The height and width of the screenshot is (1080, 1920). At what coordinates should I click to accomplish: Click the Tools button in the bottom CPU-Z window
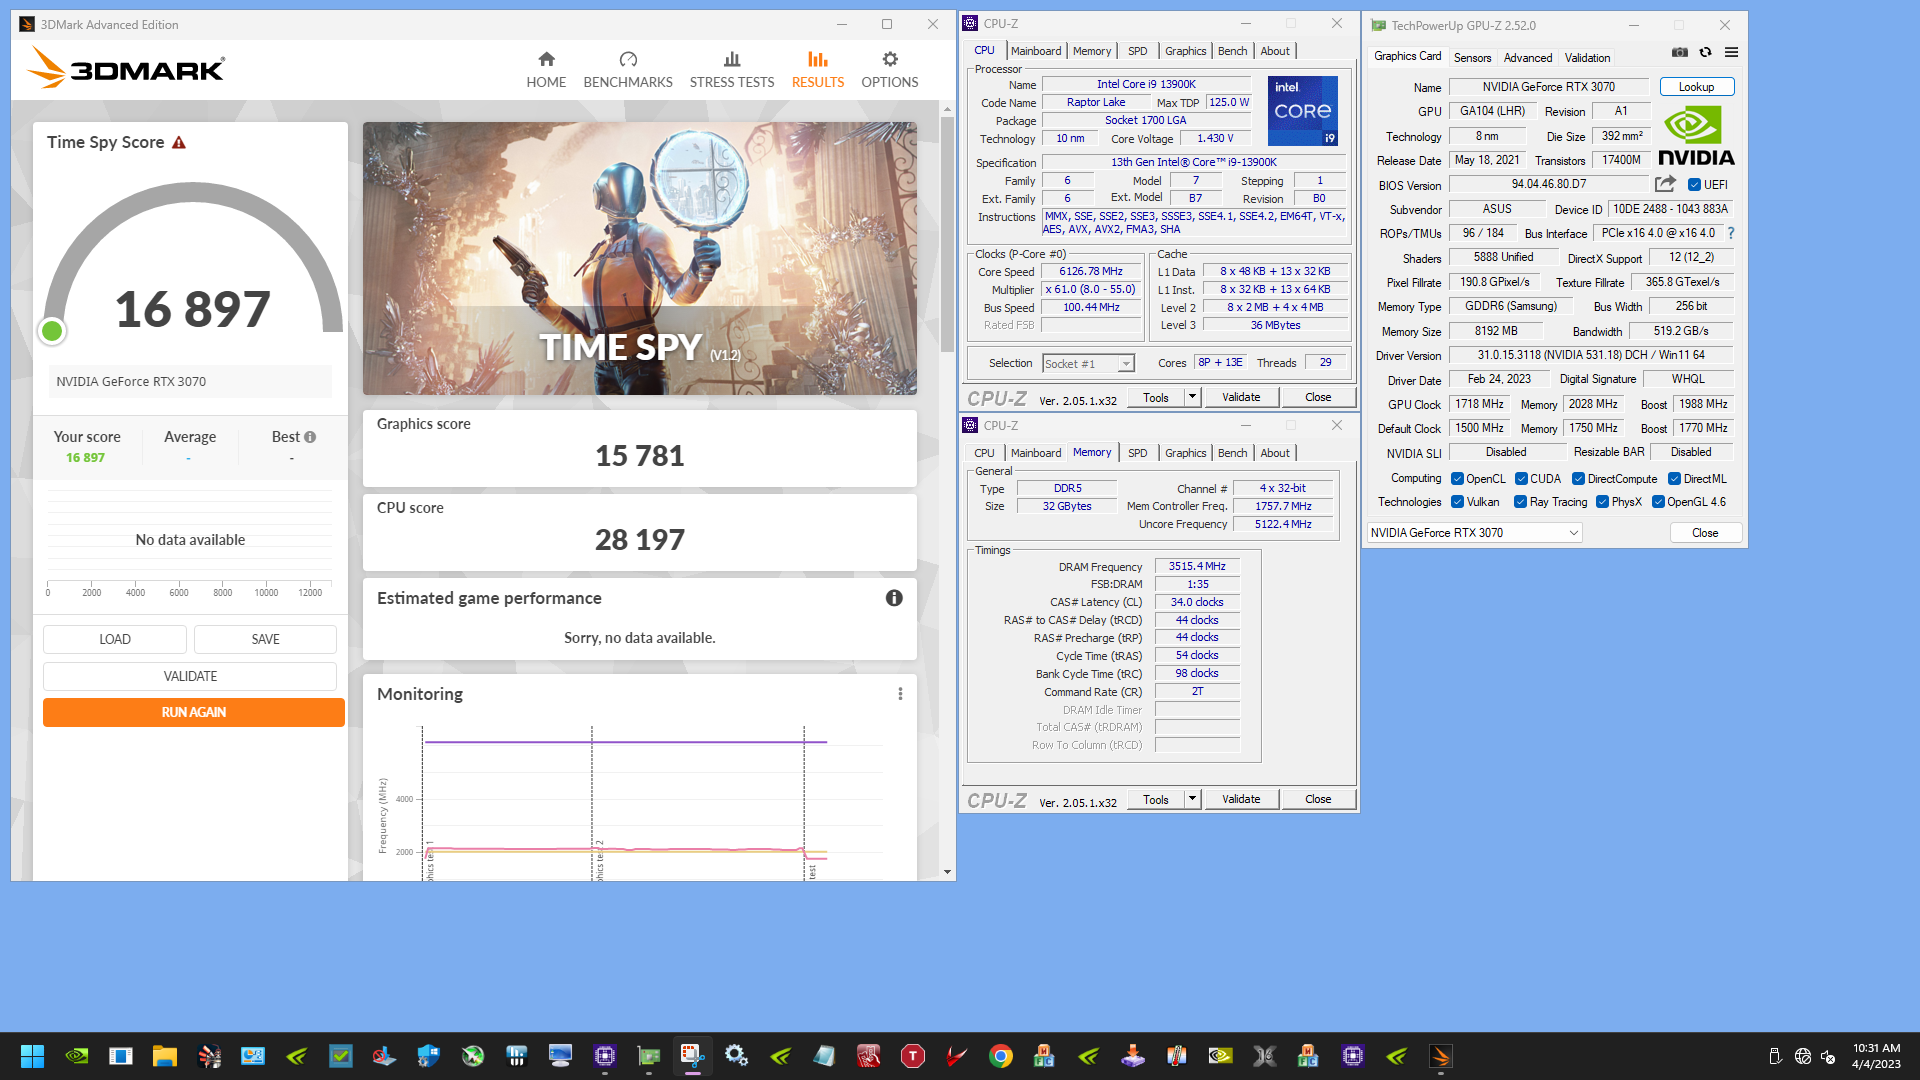point(1156,799)
